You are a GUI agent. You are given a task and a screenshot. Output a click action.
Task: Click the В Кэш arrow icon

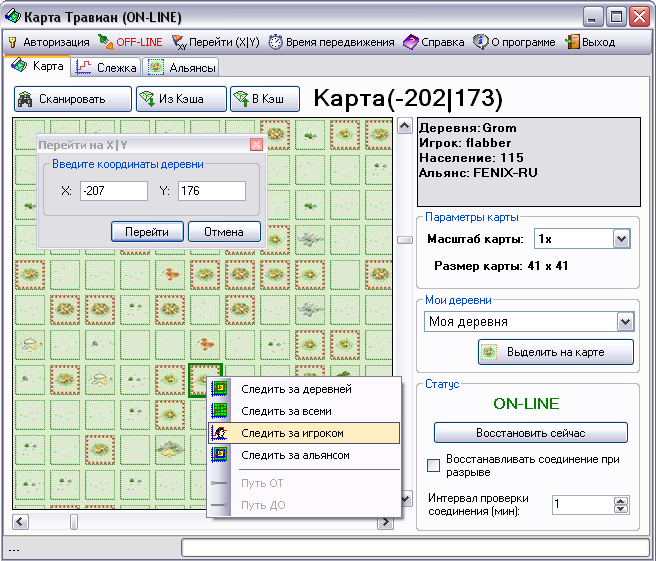[x=241, y=99]
